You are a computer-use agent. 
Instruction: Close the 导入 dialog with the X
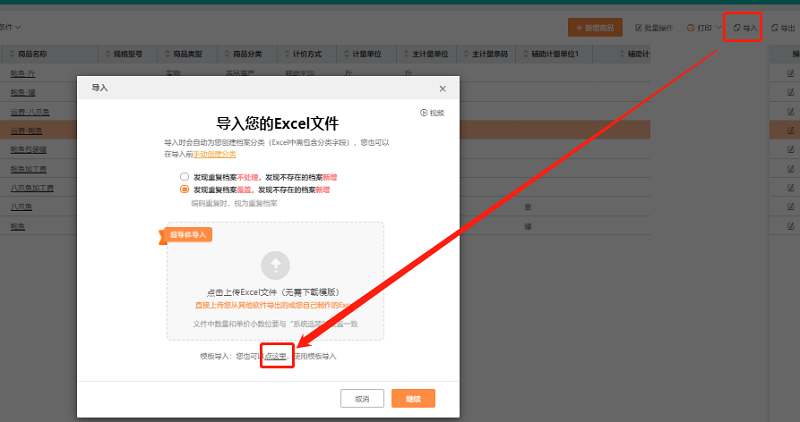pyautogui.click(x=442, y=89)
